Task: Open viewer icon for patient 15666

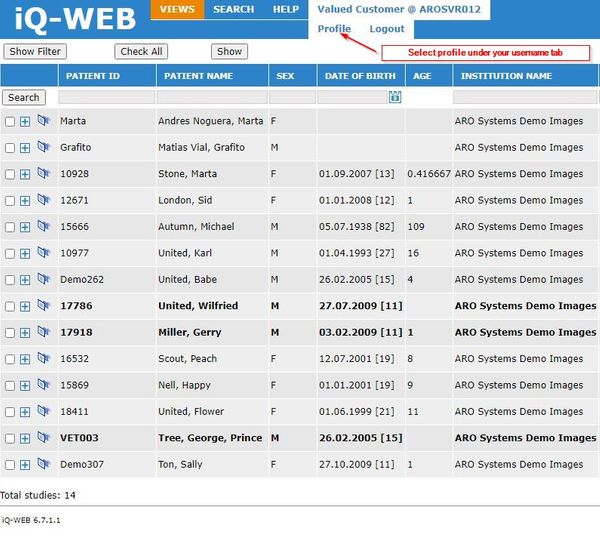Action: (x=44, y=226)
